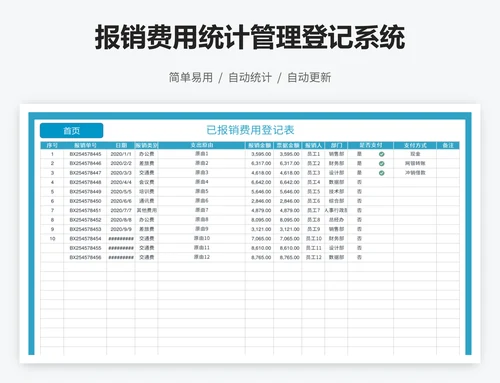Select the 报销类别 column header

(147, 145)
